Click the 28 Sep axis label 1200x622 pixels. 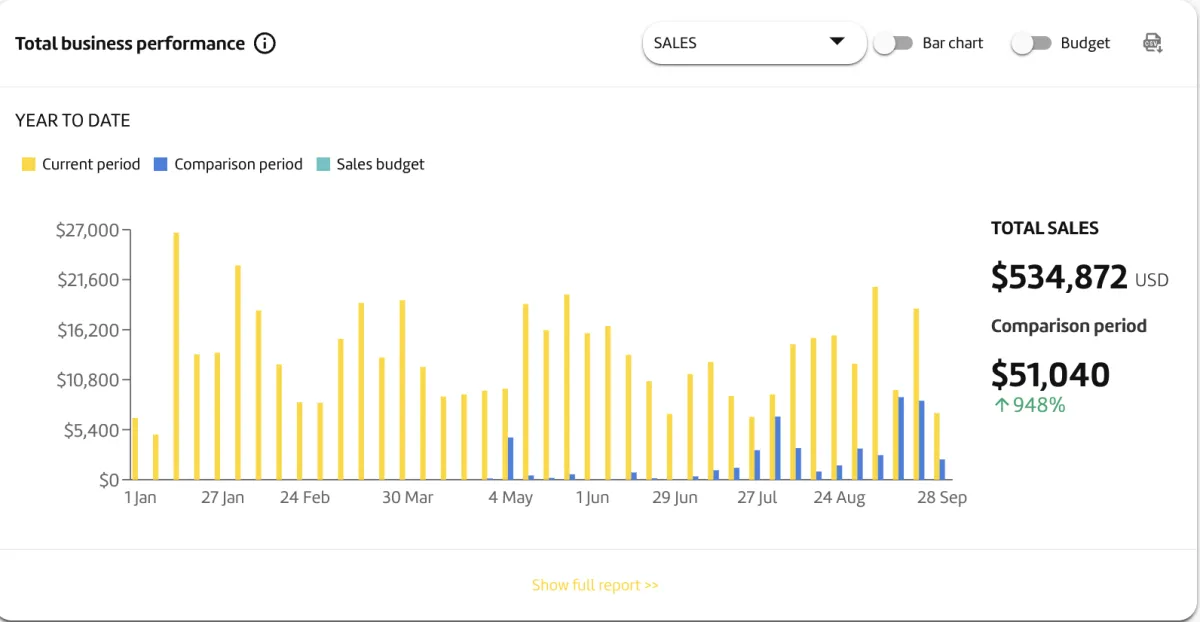point(940,497)
